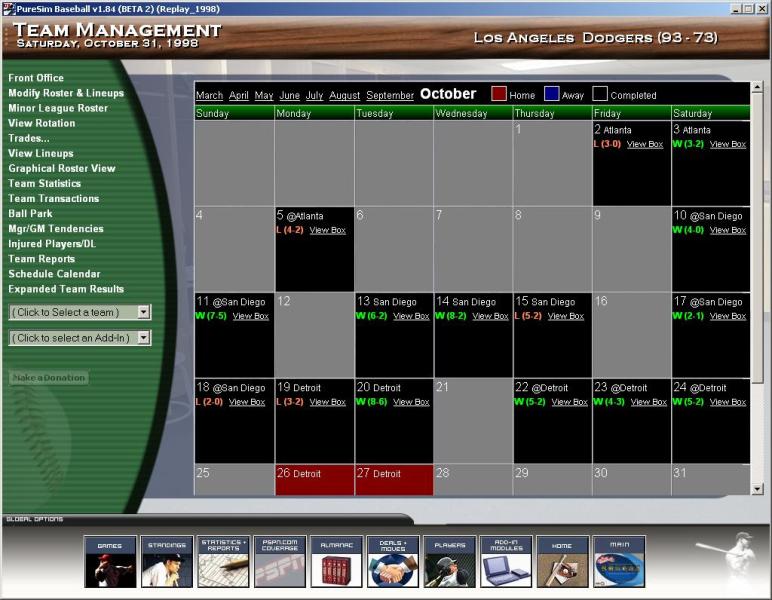Click Global Options label

(34, 519)
